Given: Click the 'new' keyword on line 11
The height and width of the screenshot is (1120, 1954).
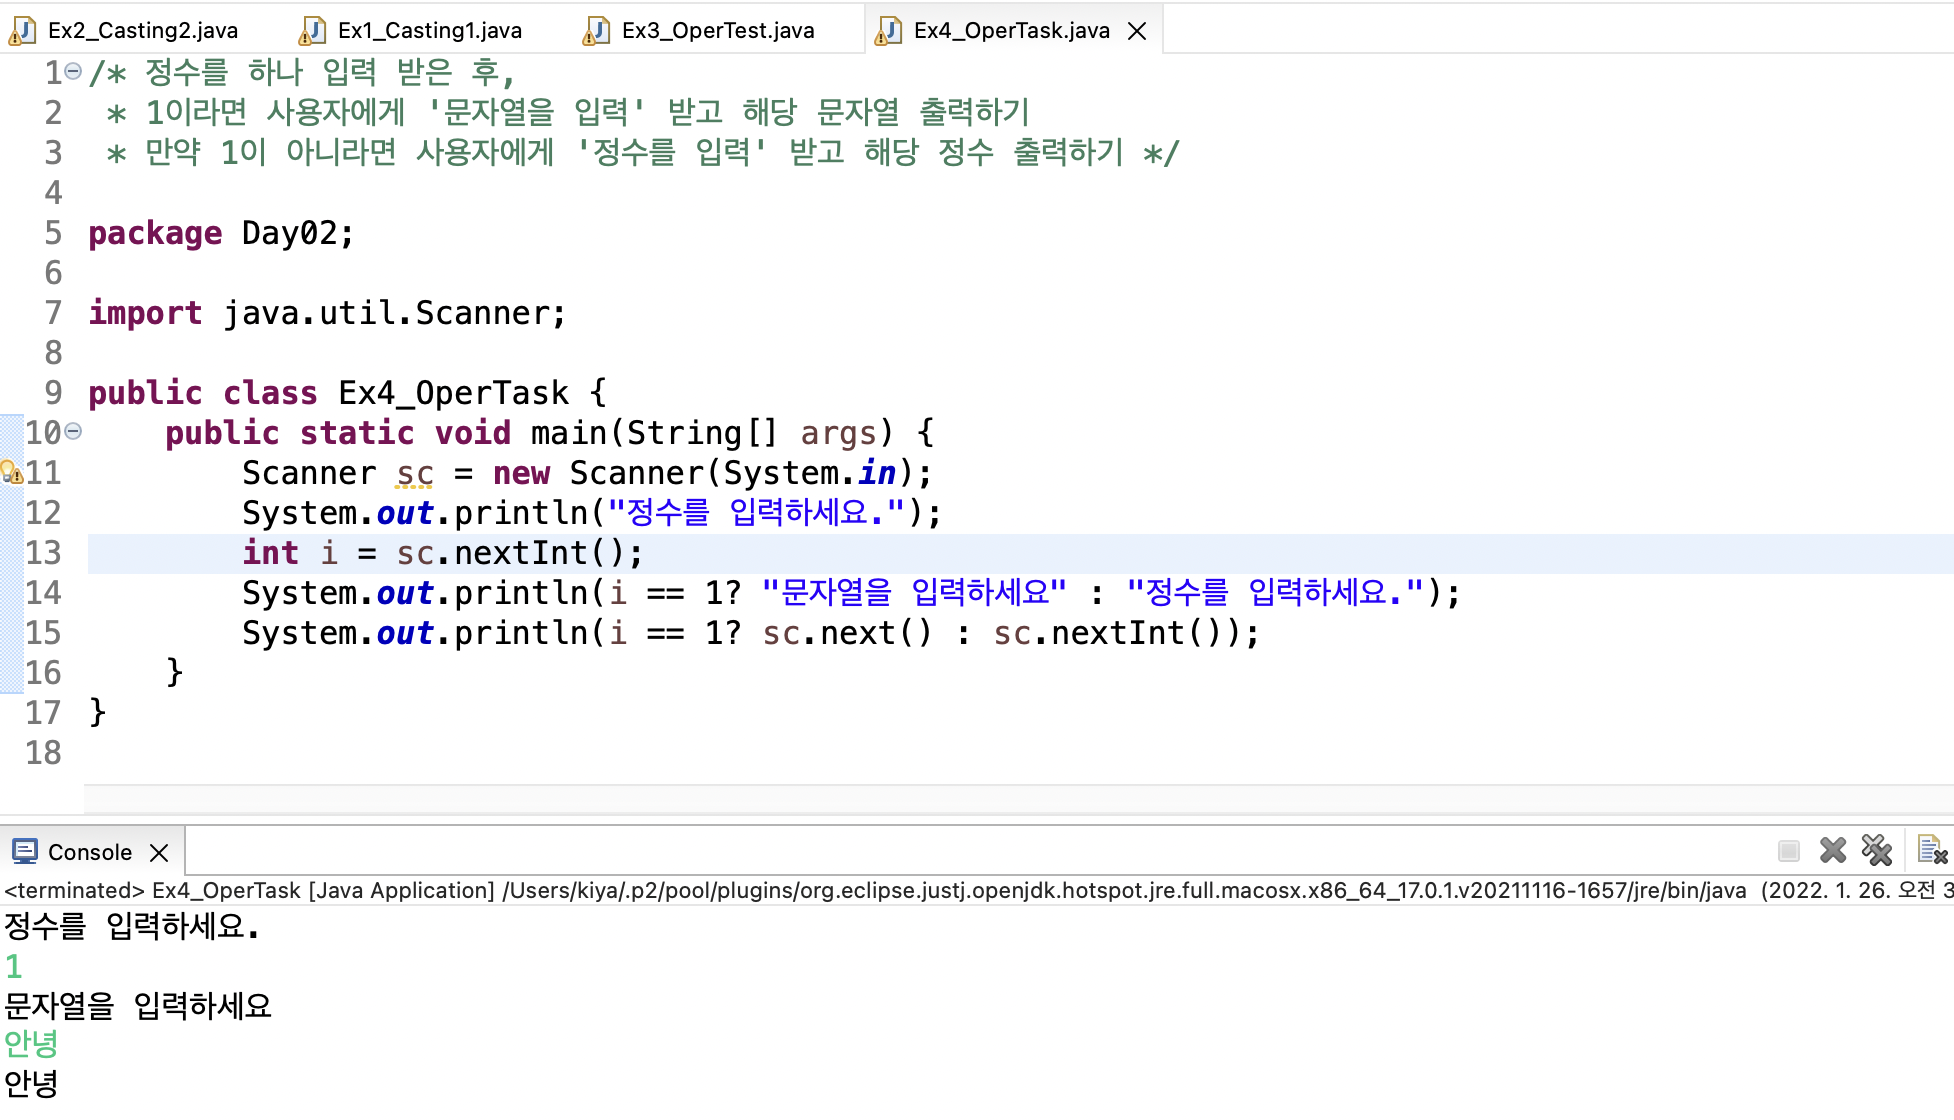Looking at the screenshot, I should (521, 473).
